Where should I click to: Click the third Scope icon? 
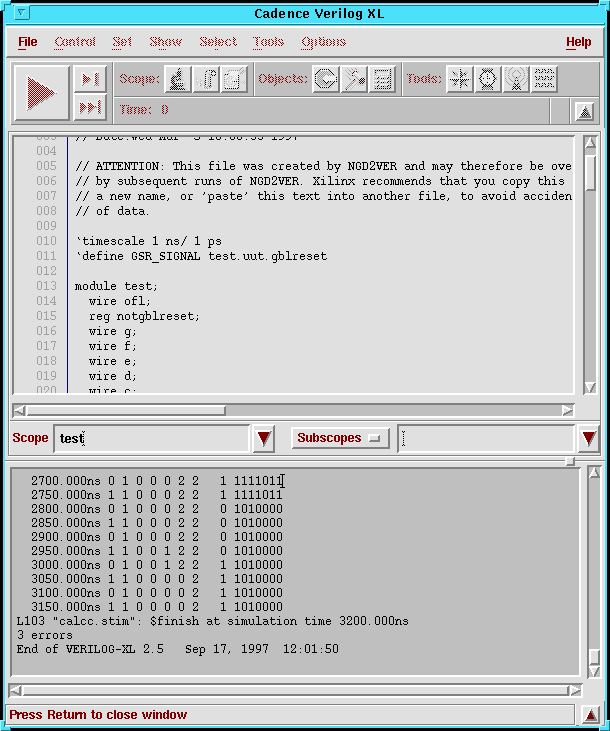tap(233, 79)
